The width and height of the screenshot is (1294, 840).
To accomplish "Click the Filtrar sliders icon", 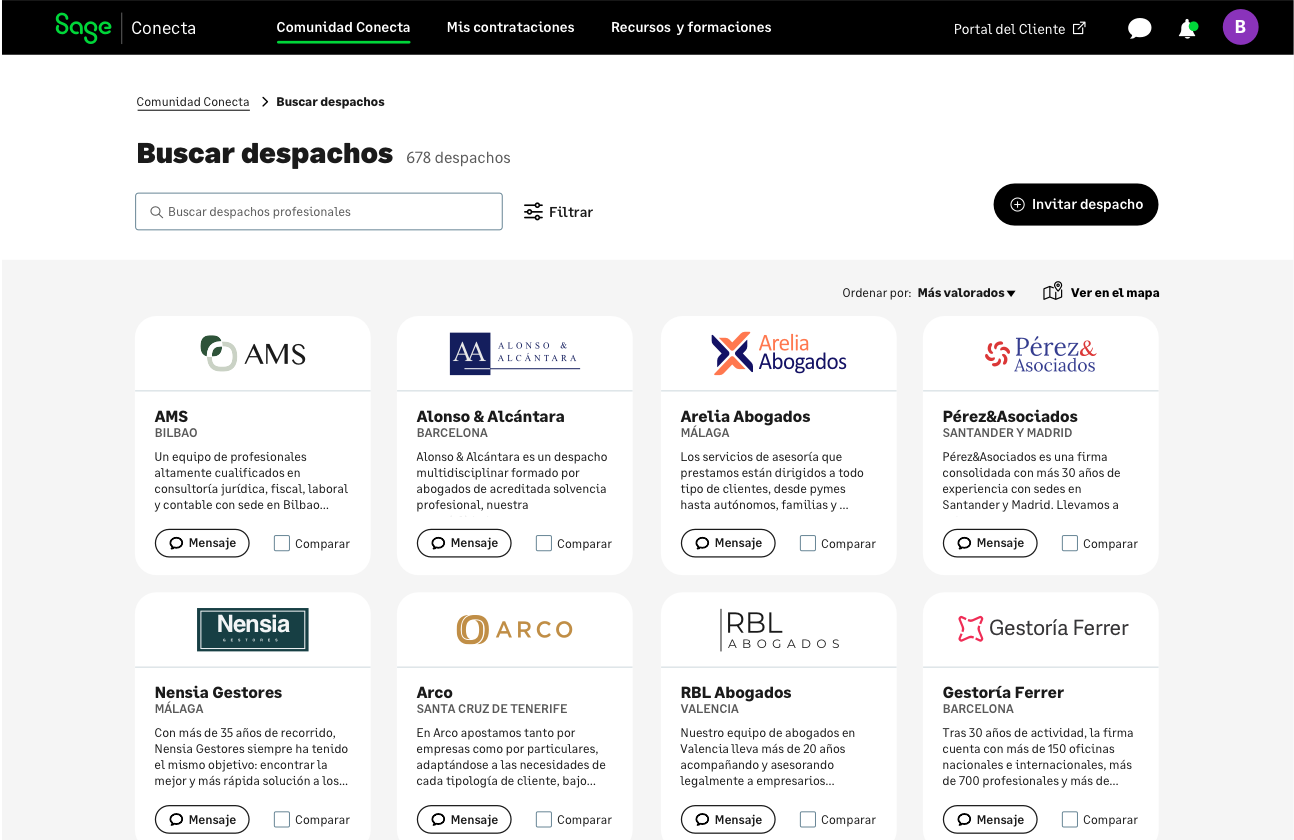I will tap(533, 212).
